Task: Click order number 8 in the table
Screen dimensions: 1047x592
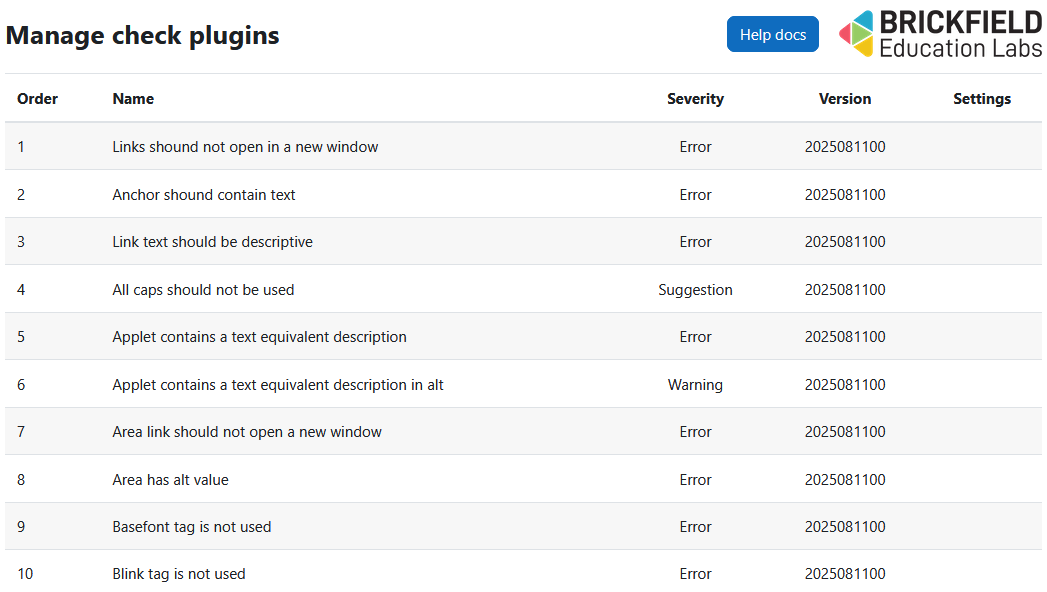Action: [21, 480]
